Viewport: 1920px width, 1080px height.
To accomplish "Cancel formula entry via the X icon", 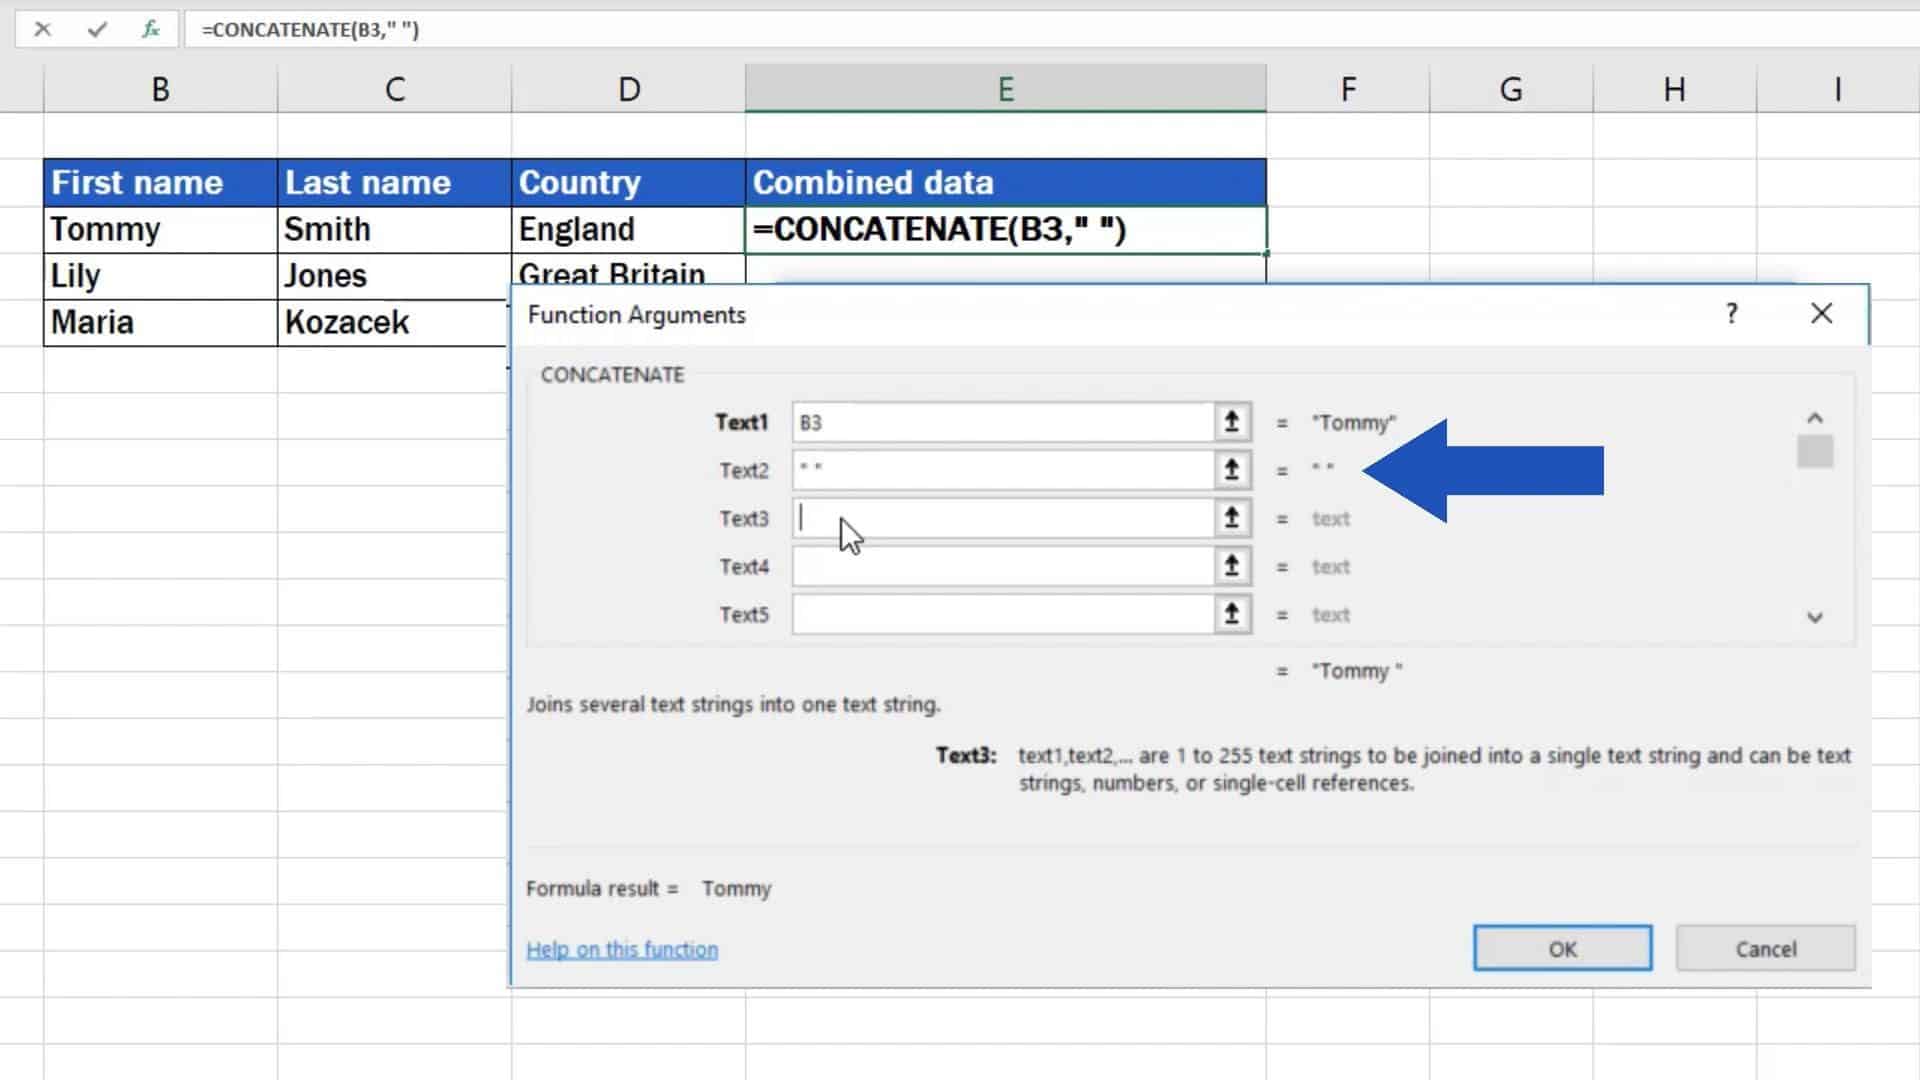I will 42,29.
